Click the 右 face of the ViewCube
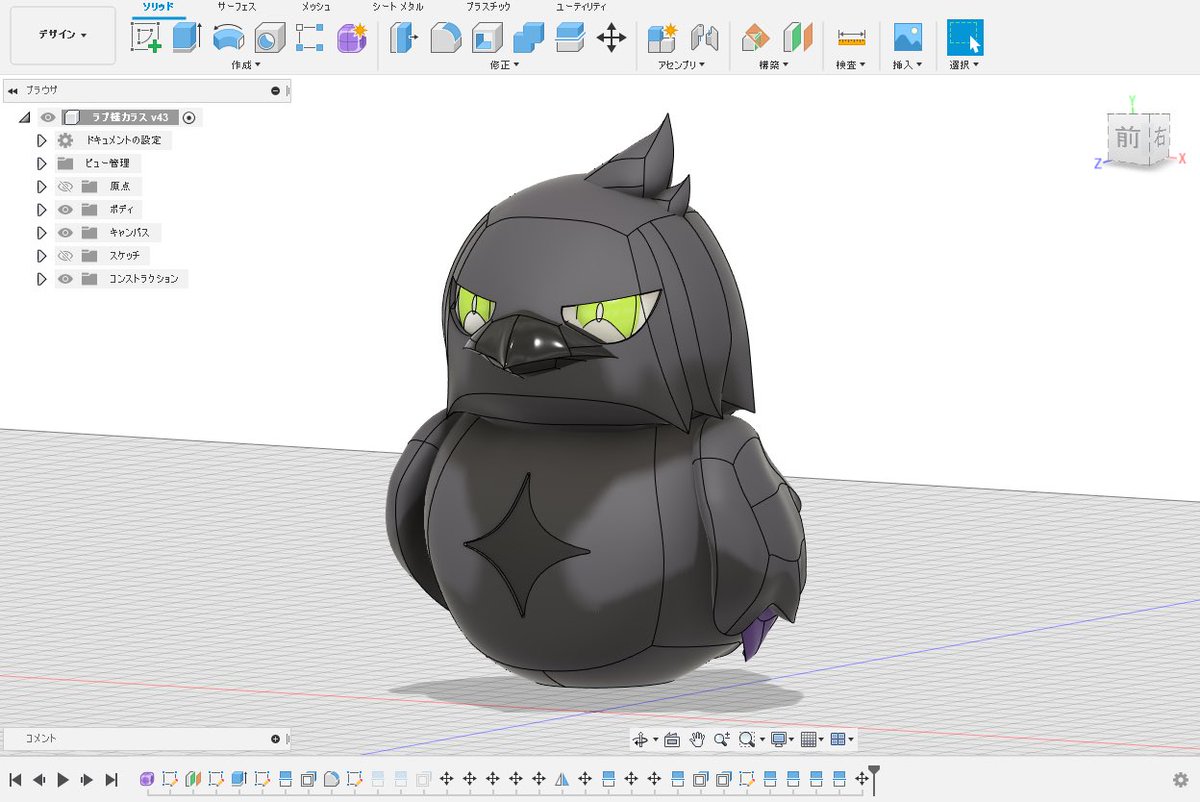 1160,137
